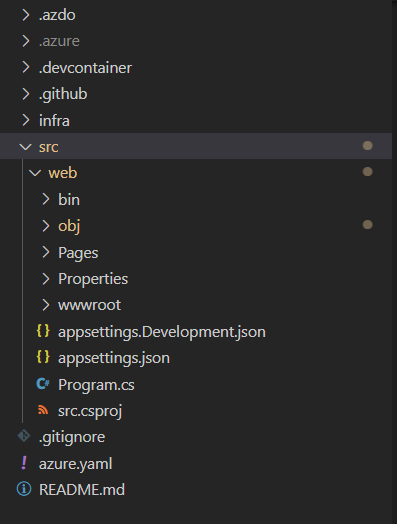Select the infra folder name
Image resolution: width=397 pixels, height=524 pixels.
[x=54, y=121]
